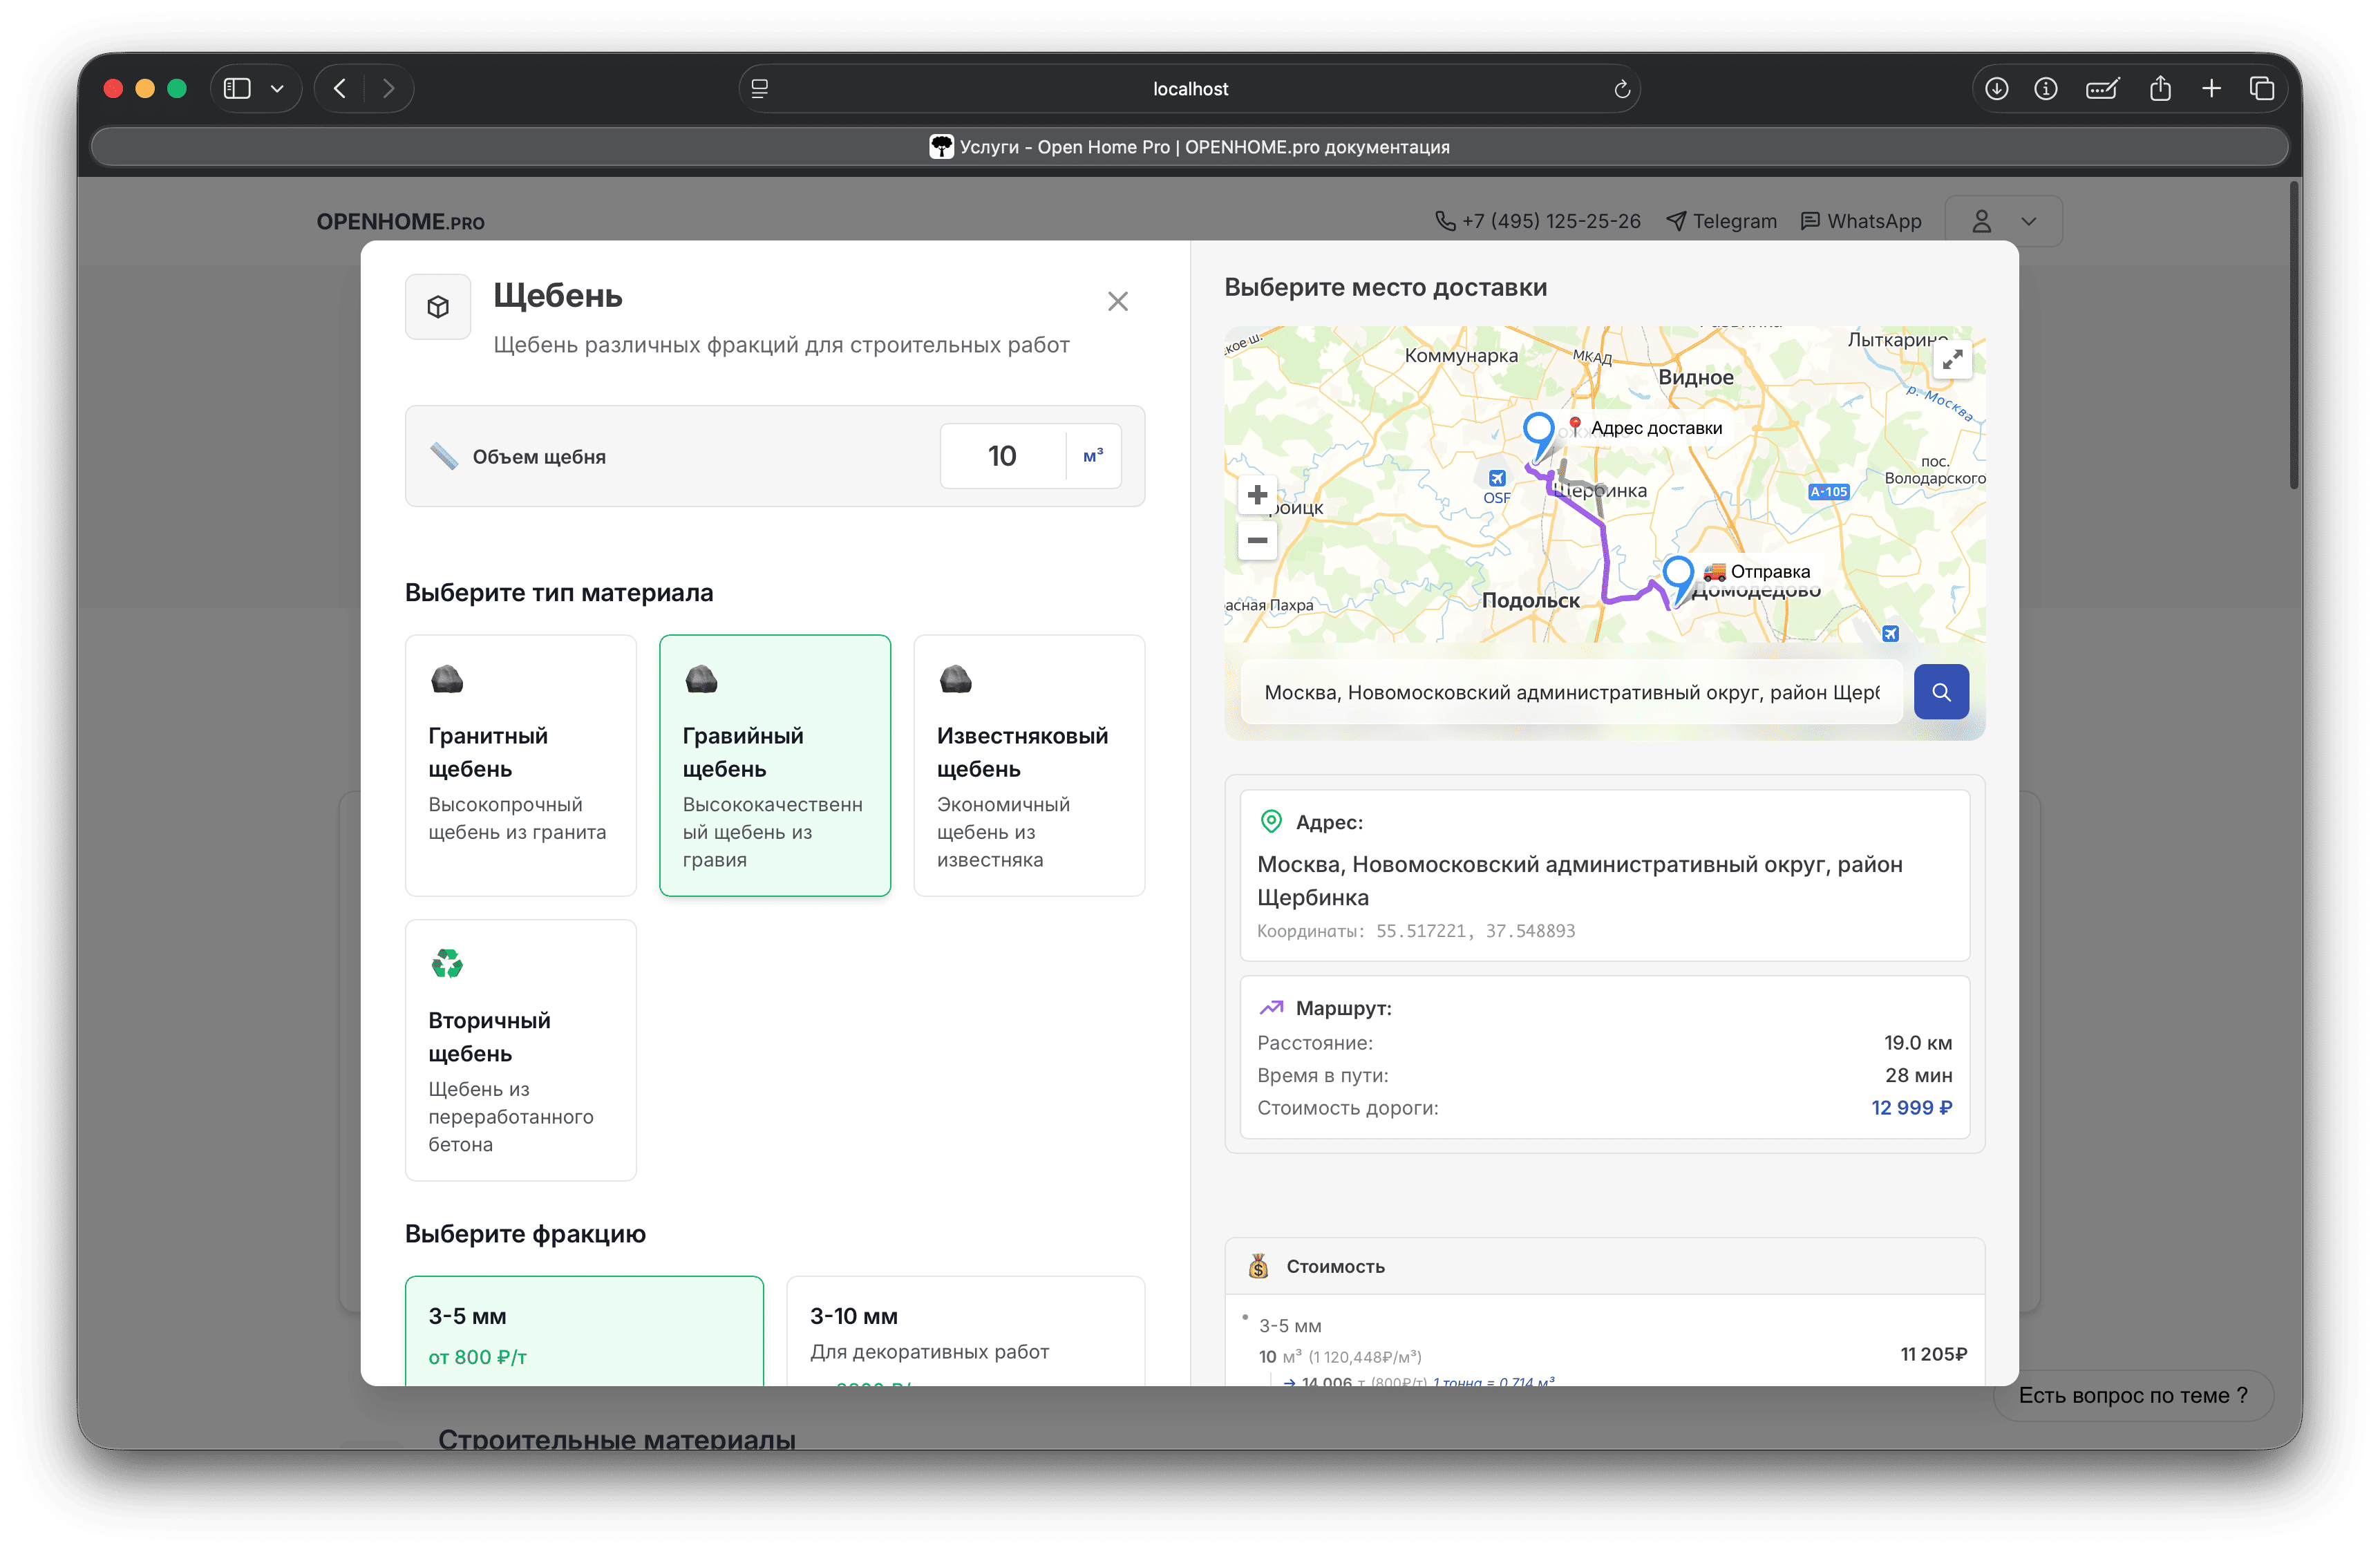2380x1552 pixels.
Task: Choose Вторичный щебень material option
Action: 520,1049
